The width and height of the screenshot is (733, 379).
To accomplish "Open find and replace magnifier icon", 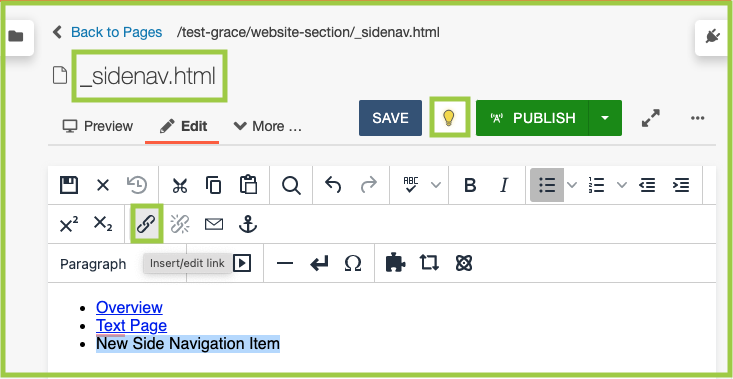I will [x=291, y=186].
